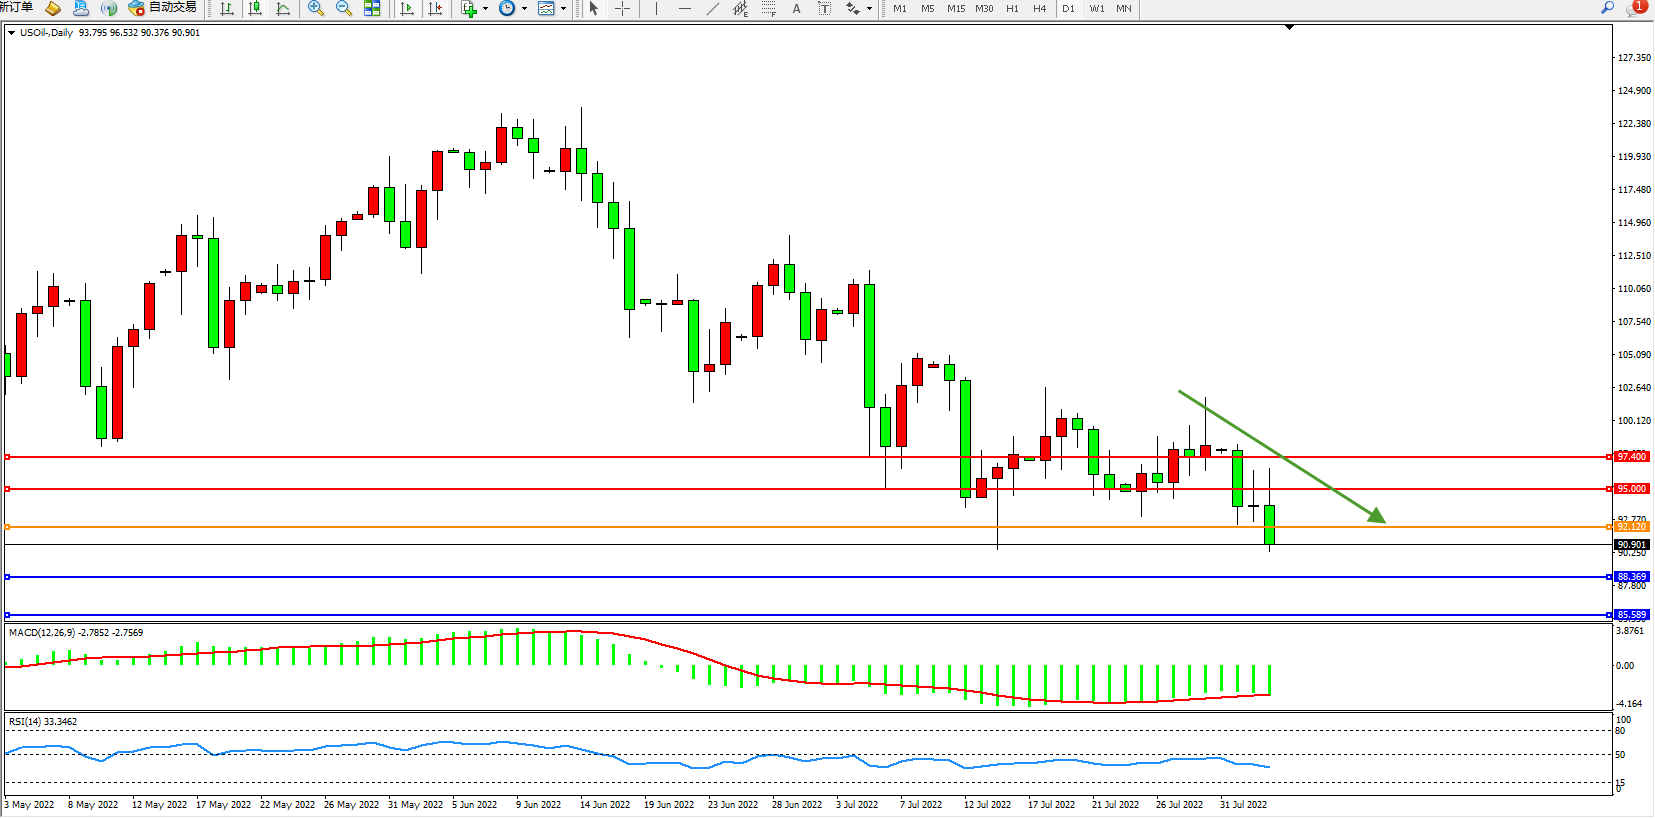Toggle chart auto-scroll to latest bar
The width and height of the screenshot is (1655, 818).
407,9
